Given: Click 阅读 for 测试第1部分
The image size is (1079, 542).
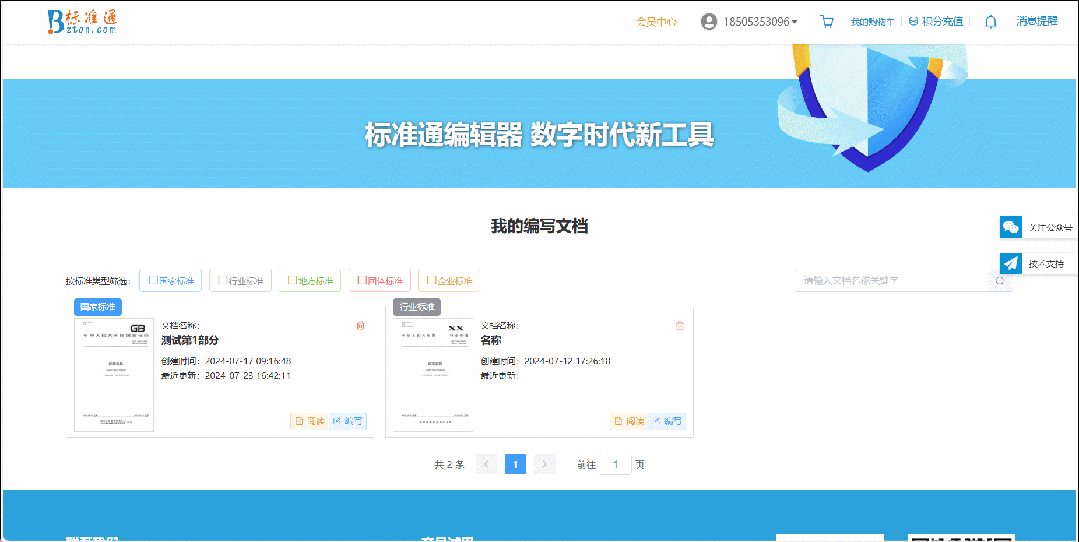Looking at the screenshot, I should 310,421.
